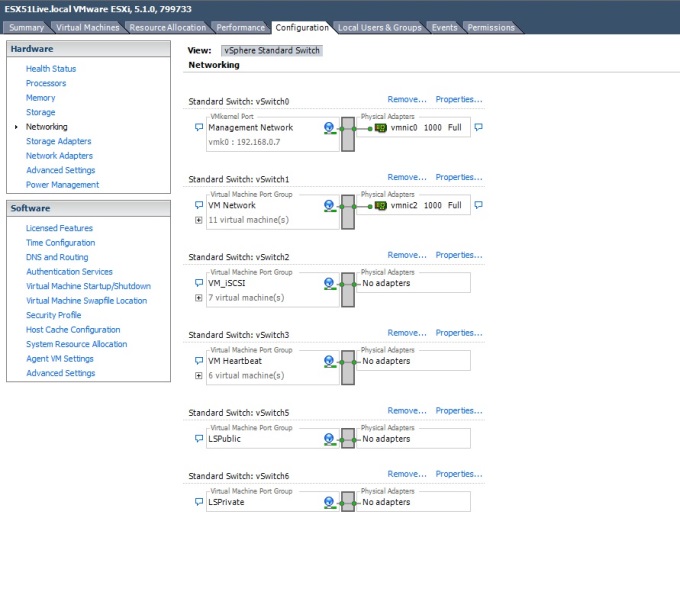Switch to the Summary tab

tap(26, 27)
